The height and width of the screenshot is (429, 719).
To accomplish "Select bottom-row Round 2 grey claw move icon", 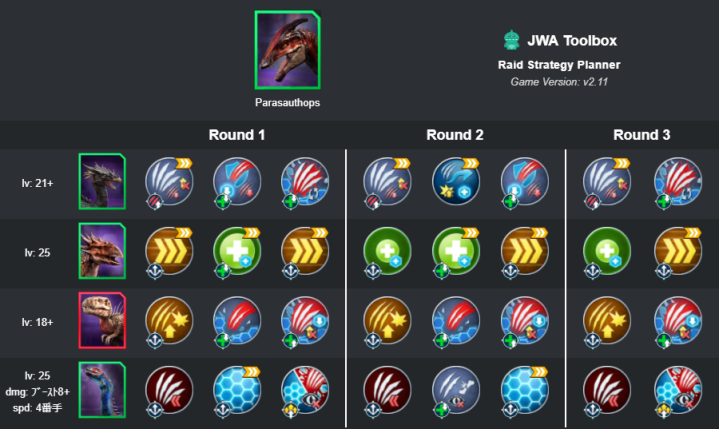I will [x=456, y=391].
